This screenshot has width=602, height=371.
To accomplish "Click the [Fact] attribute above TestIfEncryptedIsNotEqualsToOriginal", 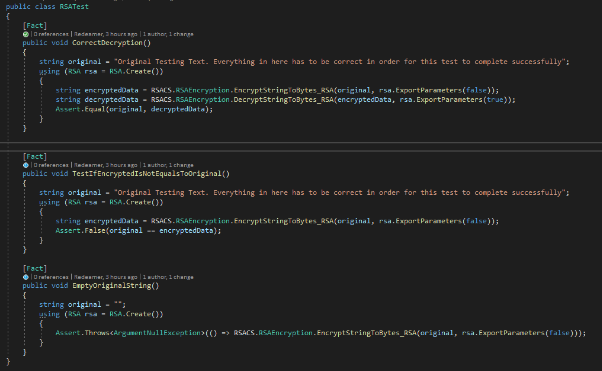I will (x=35, y=156).
